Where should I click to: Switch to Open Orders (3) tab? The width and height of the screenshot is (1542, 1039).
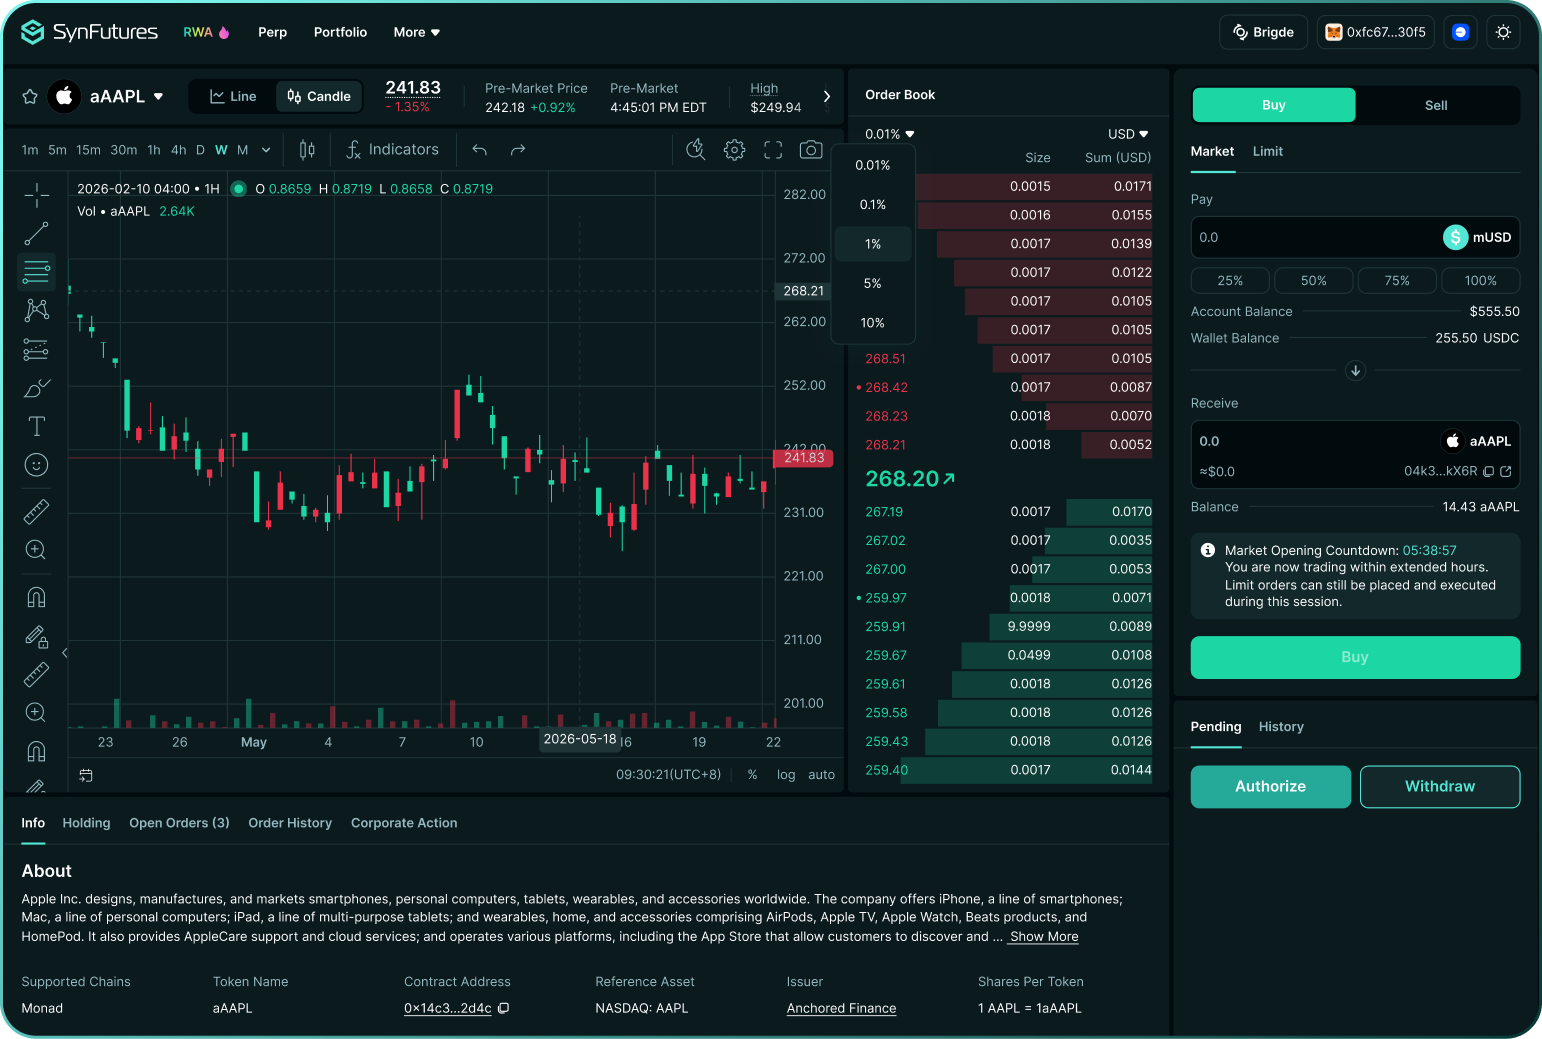[x=179, y=823]
